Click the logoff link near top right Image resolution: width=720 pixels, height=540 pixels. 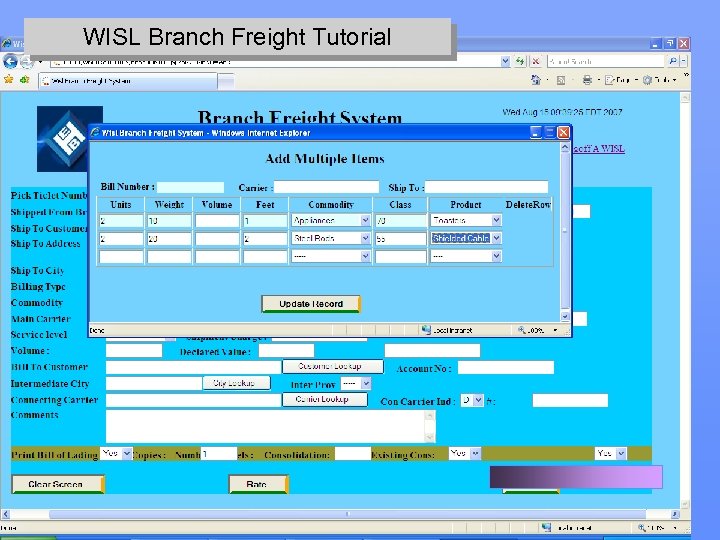(599, 149)
